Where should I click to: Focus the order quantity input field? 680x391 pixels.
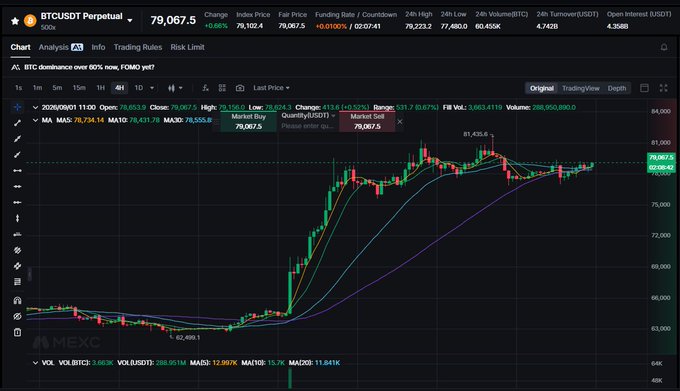click(307, 126)
